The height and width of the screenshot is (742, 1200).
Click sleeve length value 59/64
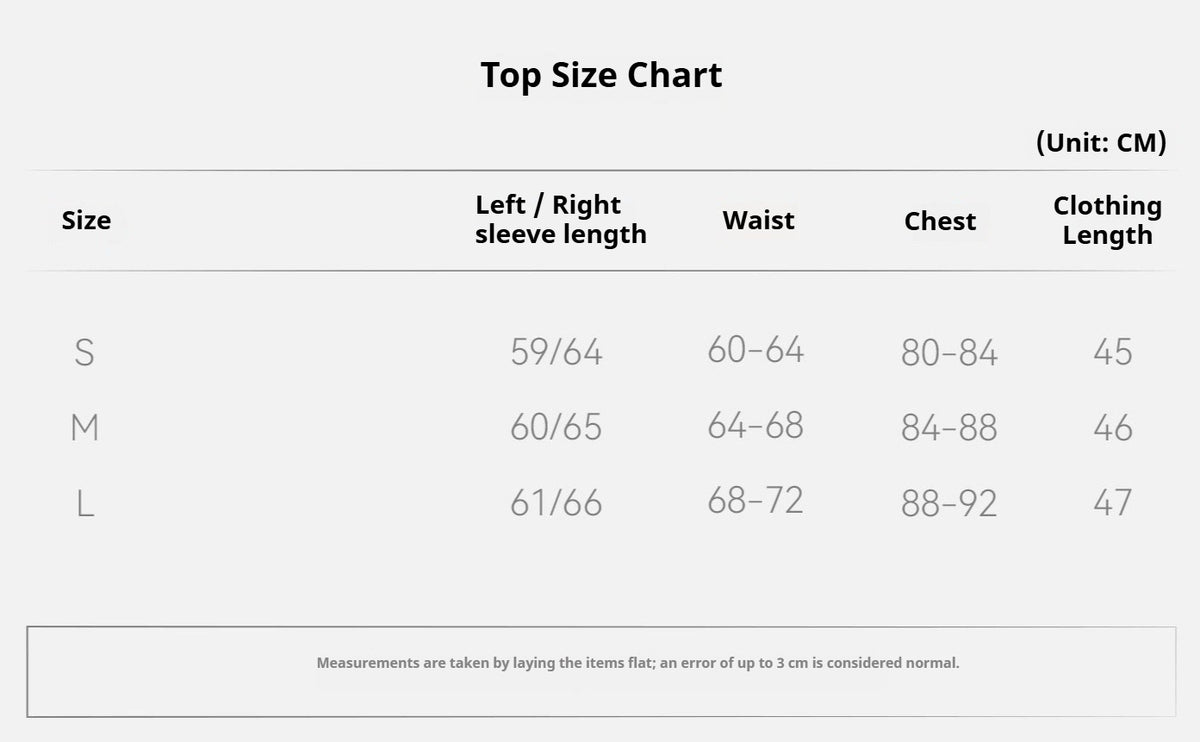coord(556,352)
